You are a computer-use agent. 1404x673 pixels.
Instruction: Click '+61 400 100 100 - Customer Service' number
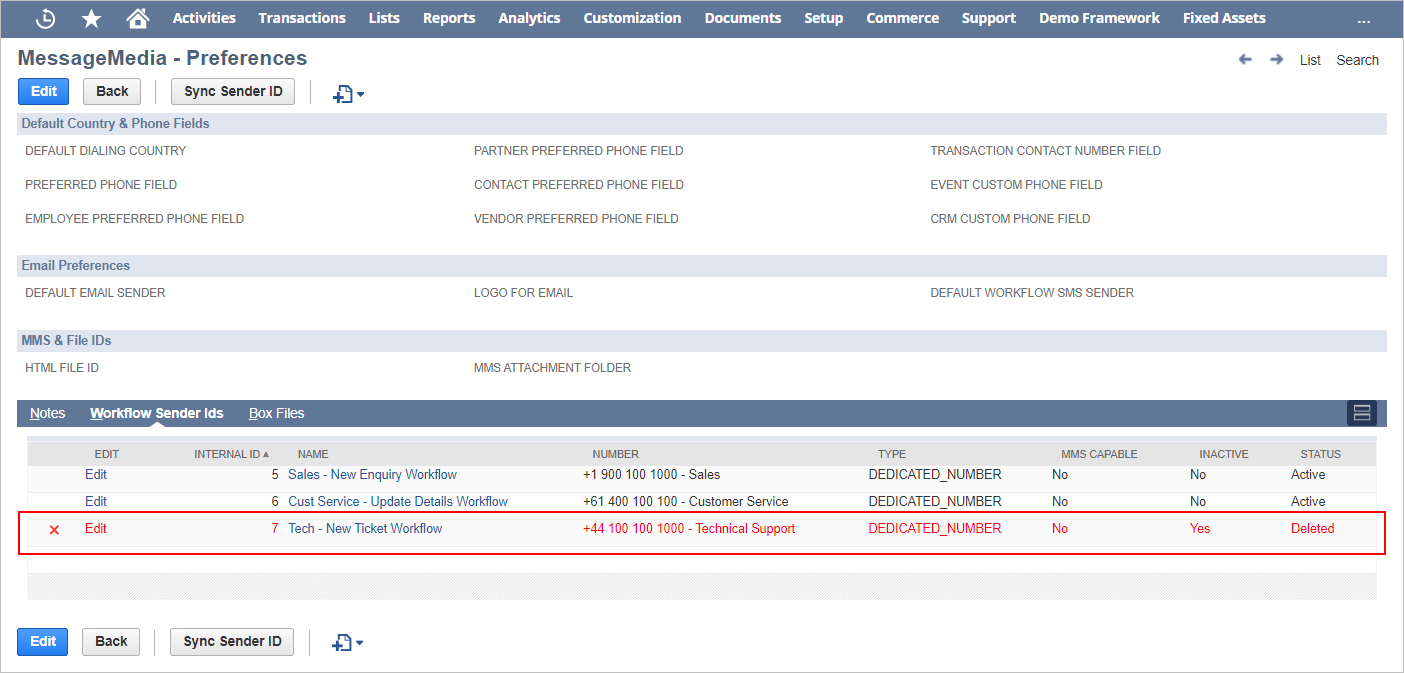coord(686,502)
